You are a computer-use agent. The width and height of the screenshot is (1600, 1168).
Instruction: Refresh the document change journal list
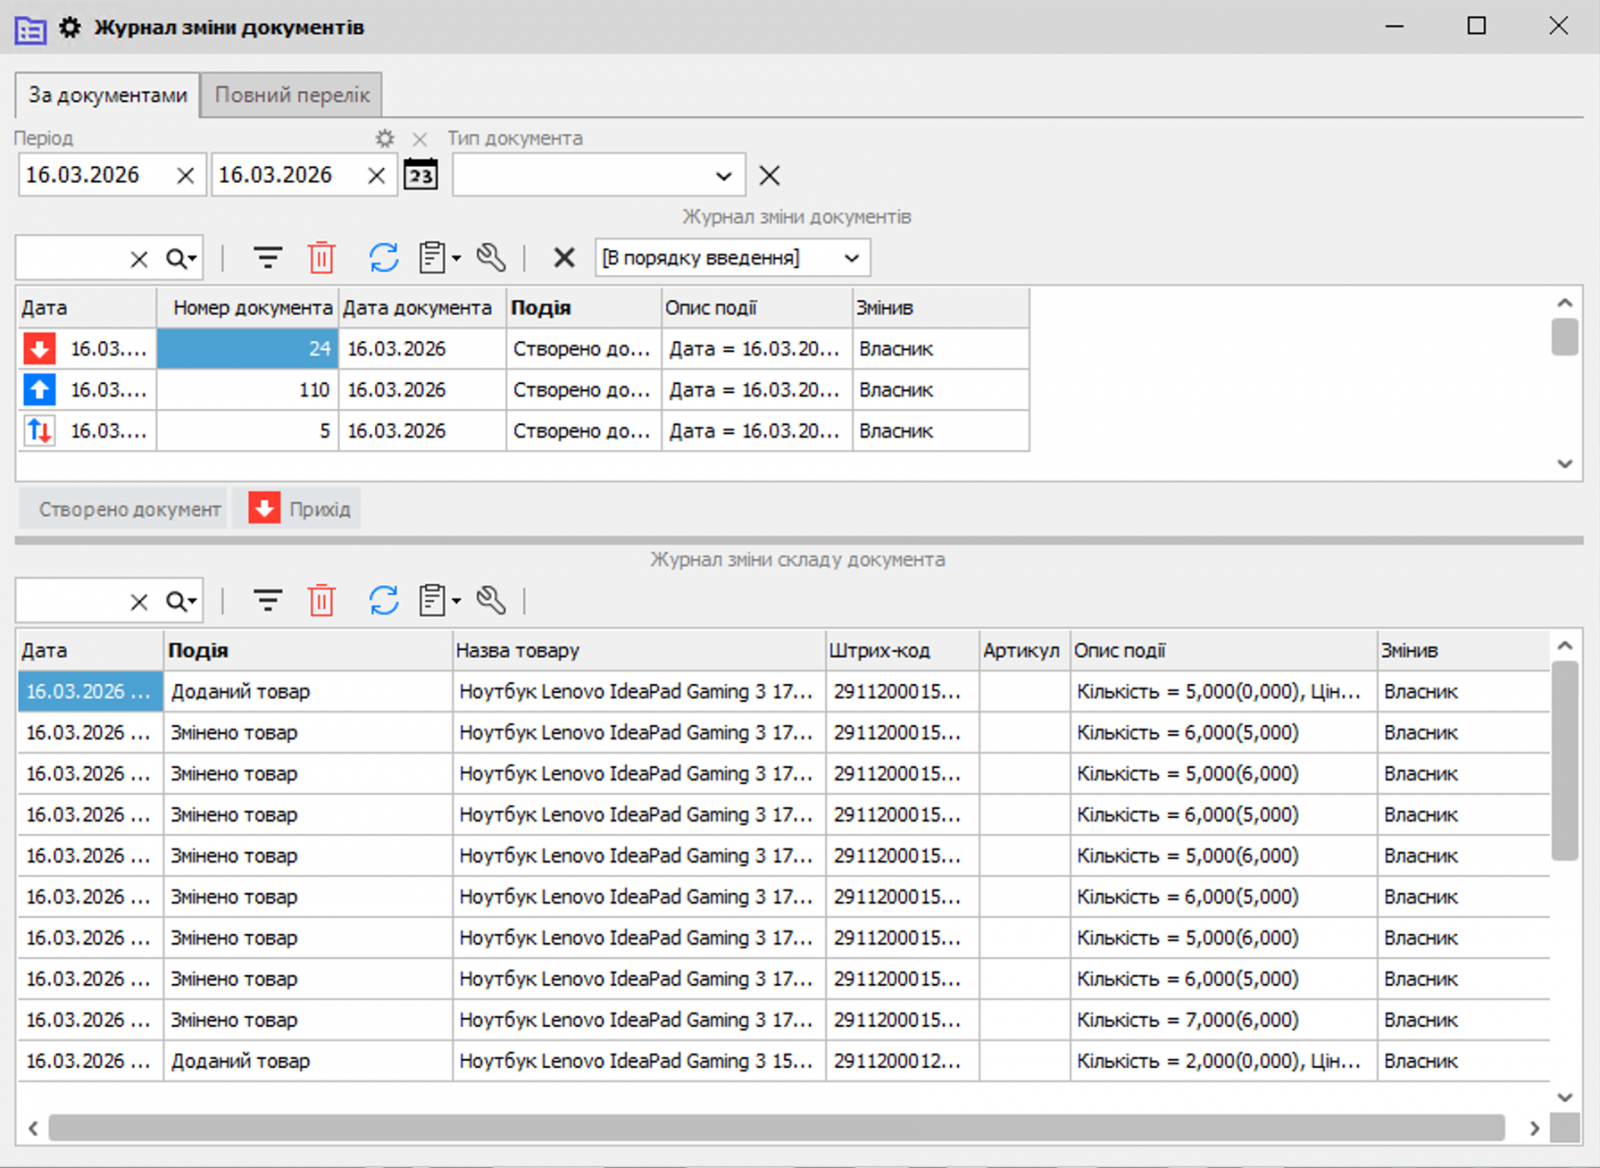384,258
